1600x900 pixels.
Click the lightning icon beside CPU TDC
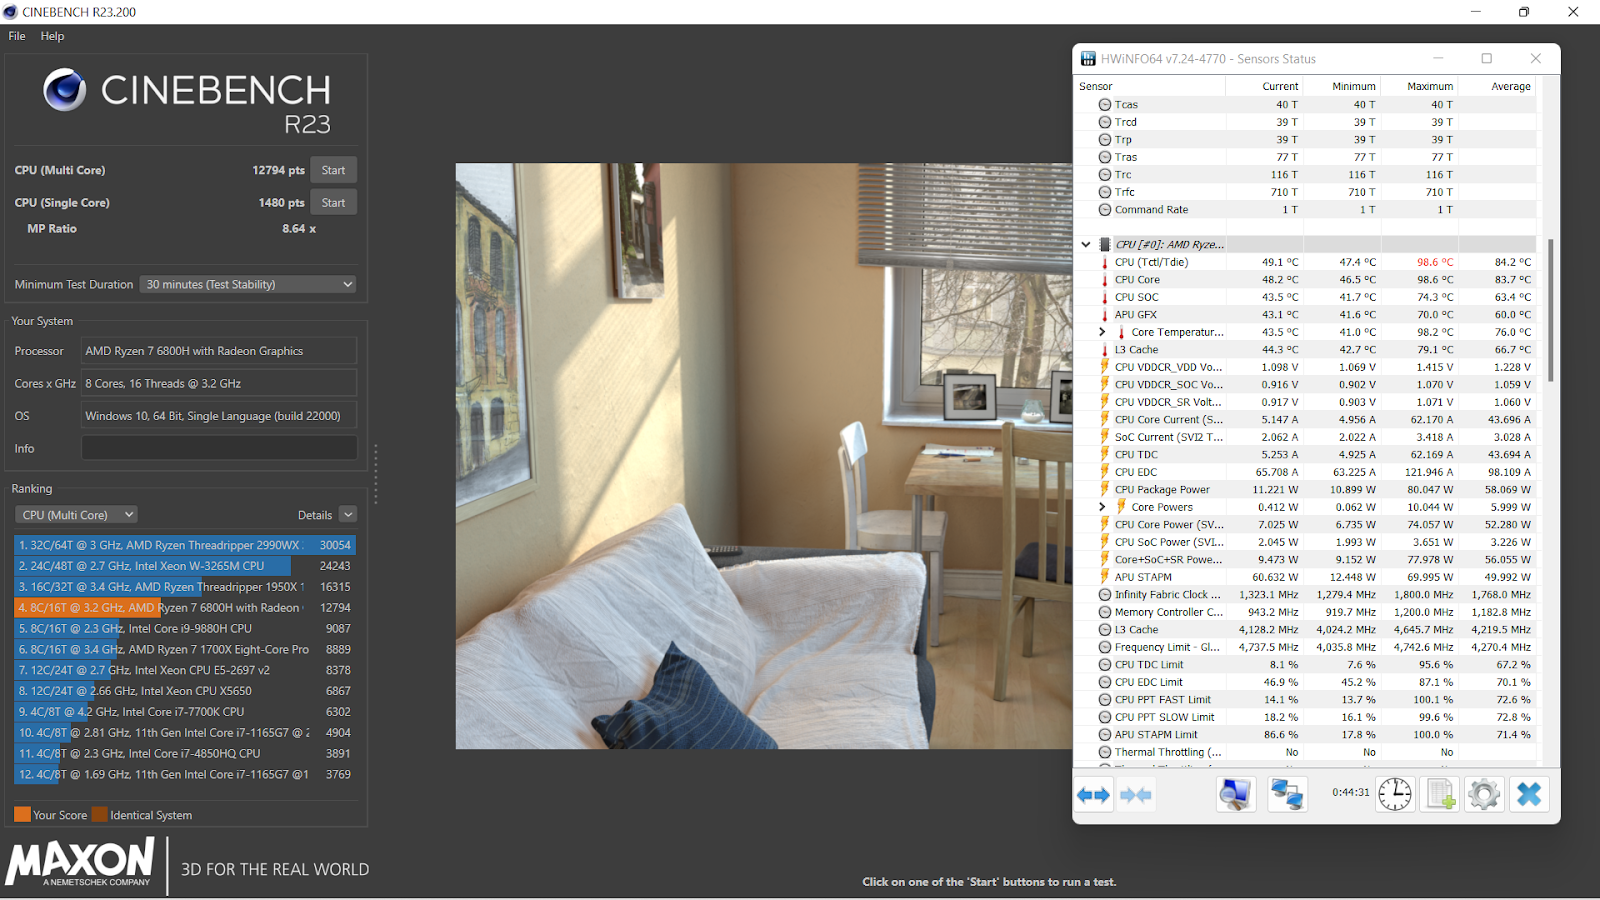1105,454
